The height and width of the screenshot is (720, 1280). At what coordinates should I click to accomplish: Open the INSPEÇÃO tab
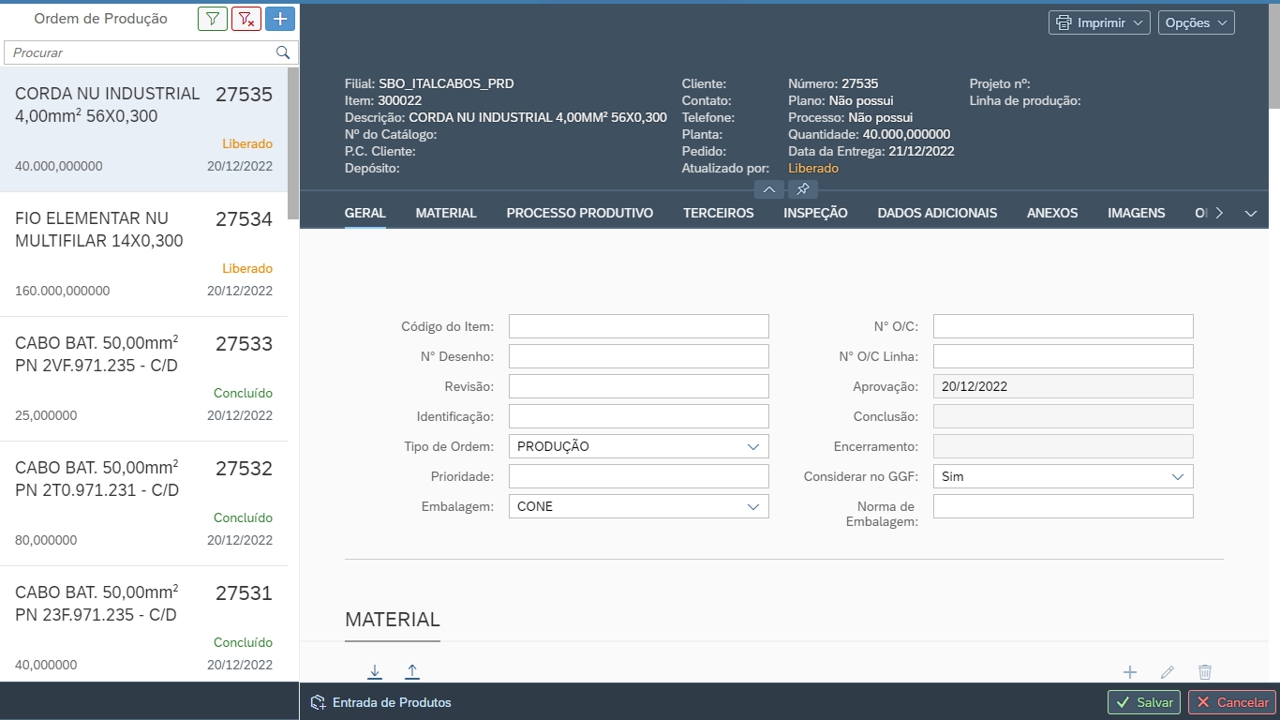click(815, 213)
